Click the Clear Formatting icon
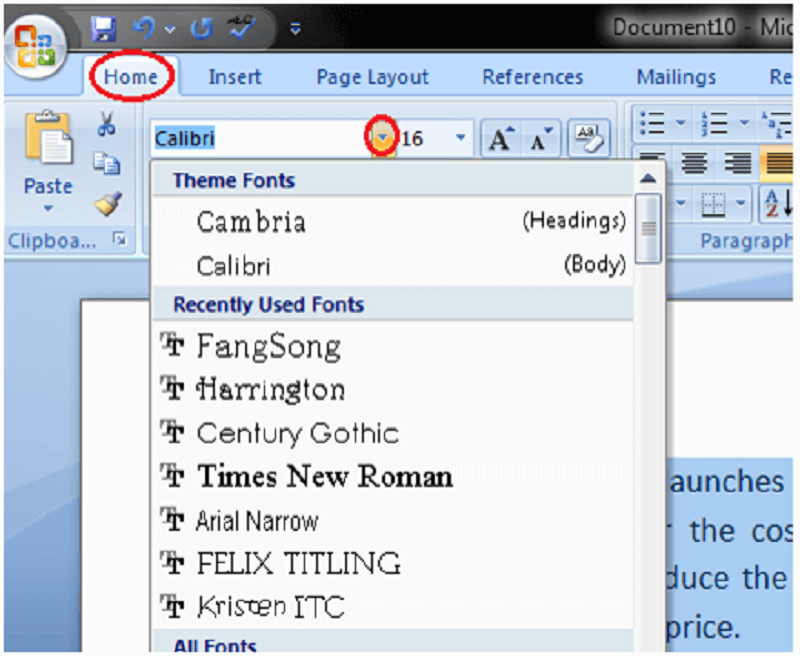Viewport: 800px width, 656px height. click(x=589, y=140)
